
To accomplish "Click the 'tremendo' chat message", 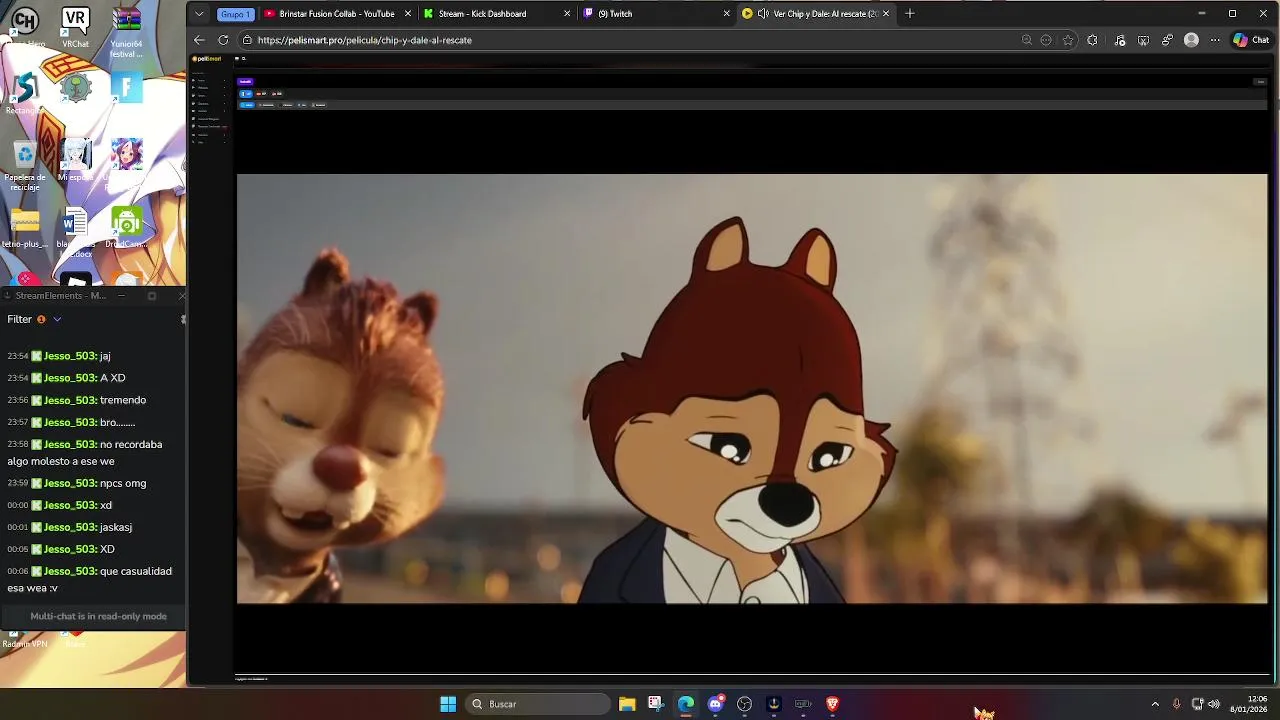I will point(123,400).
